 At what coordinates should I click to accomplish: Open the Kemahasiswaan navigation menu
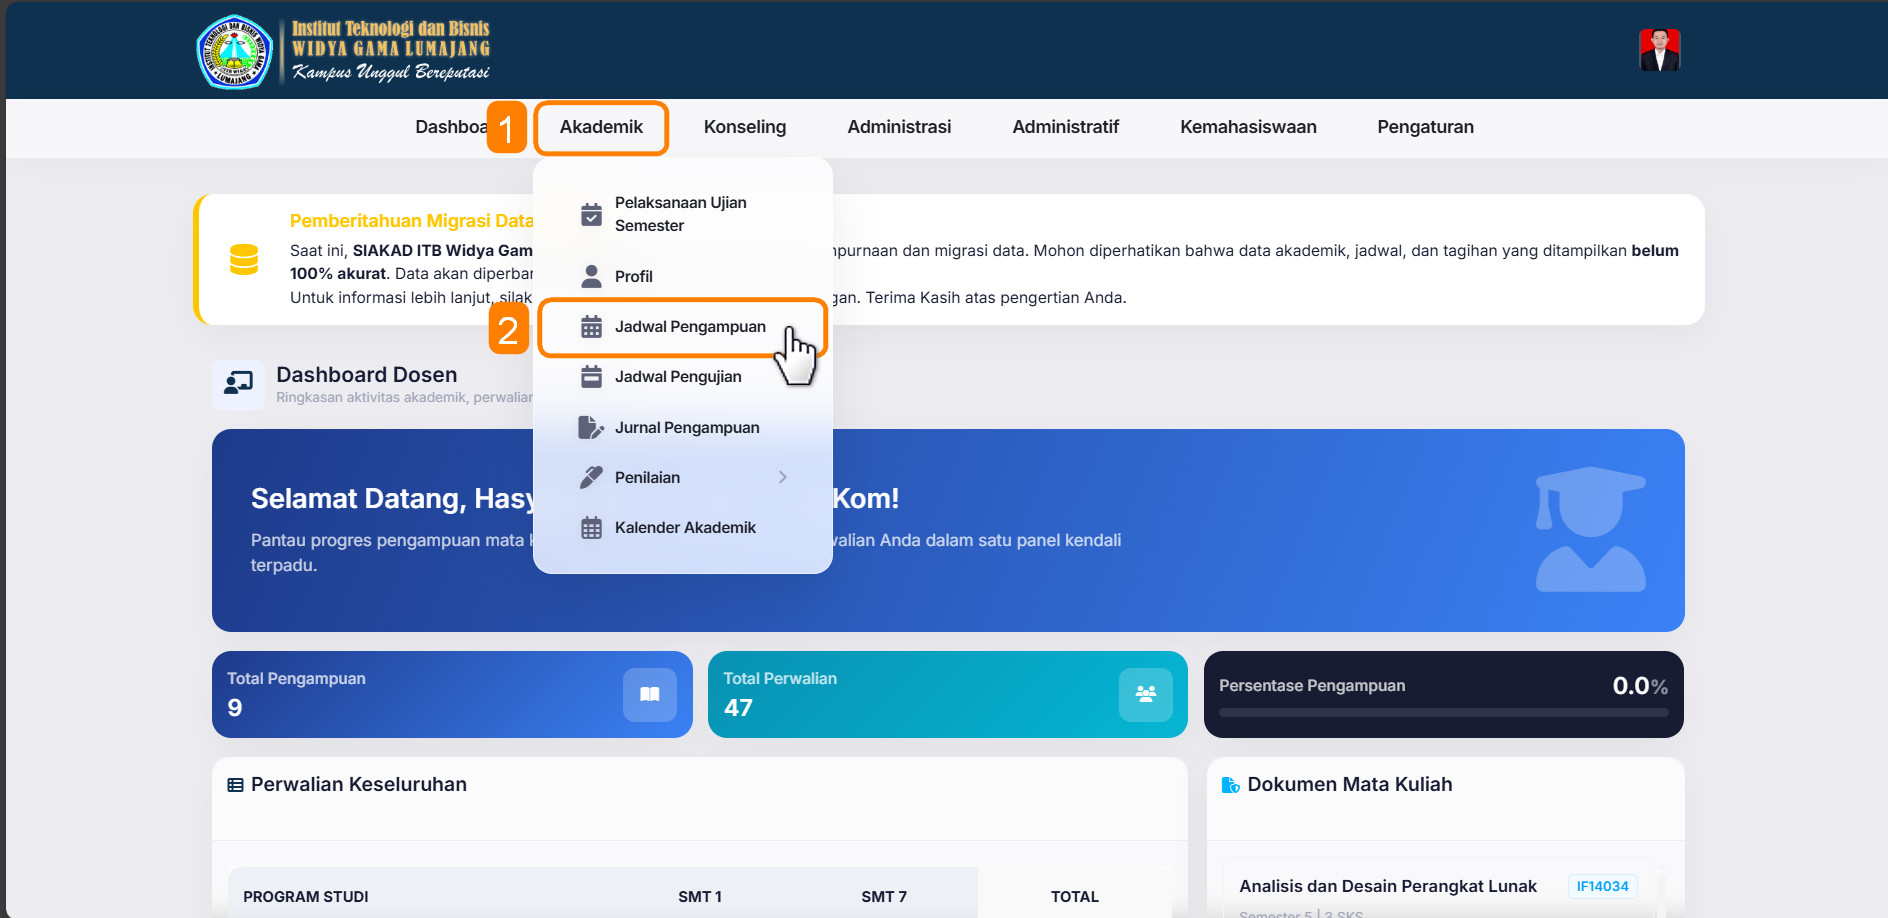click(1247, 127)
